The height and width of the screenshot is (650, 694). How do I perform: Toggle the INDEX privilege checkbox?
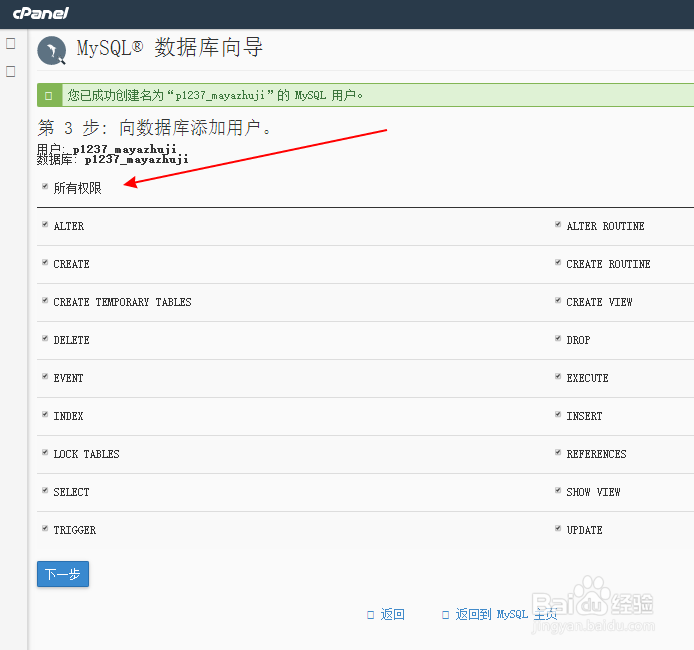click(45, 415)
